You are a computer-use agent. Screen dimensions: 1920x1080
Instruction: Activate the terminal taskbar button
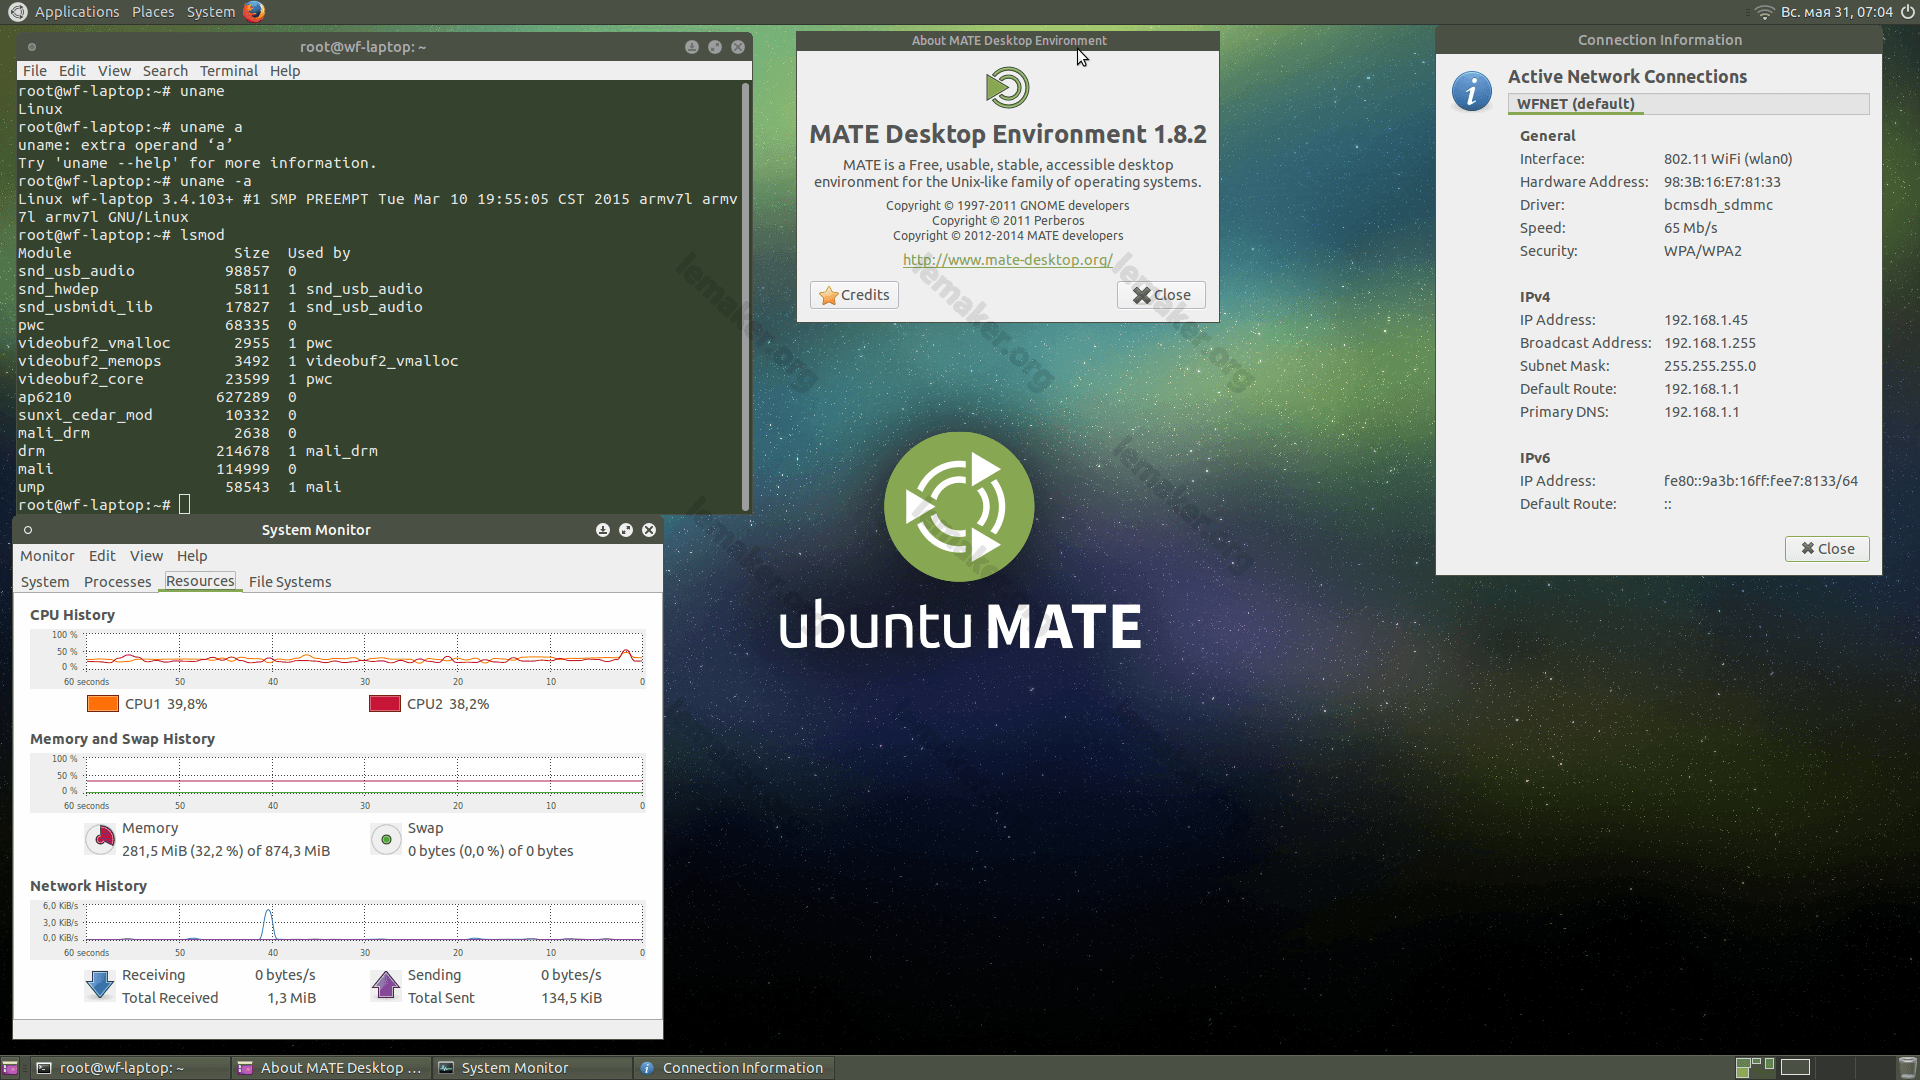point(130,1068)
